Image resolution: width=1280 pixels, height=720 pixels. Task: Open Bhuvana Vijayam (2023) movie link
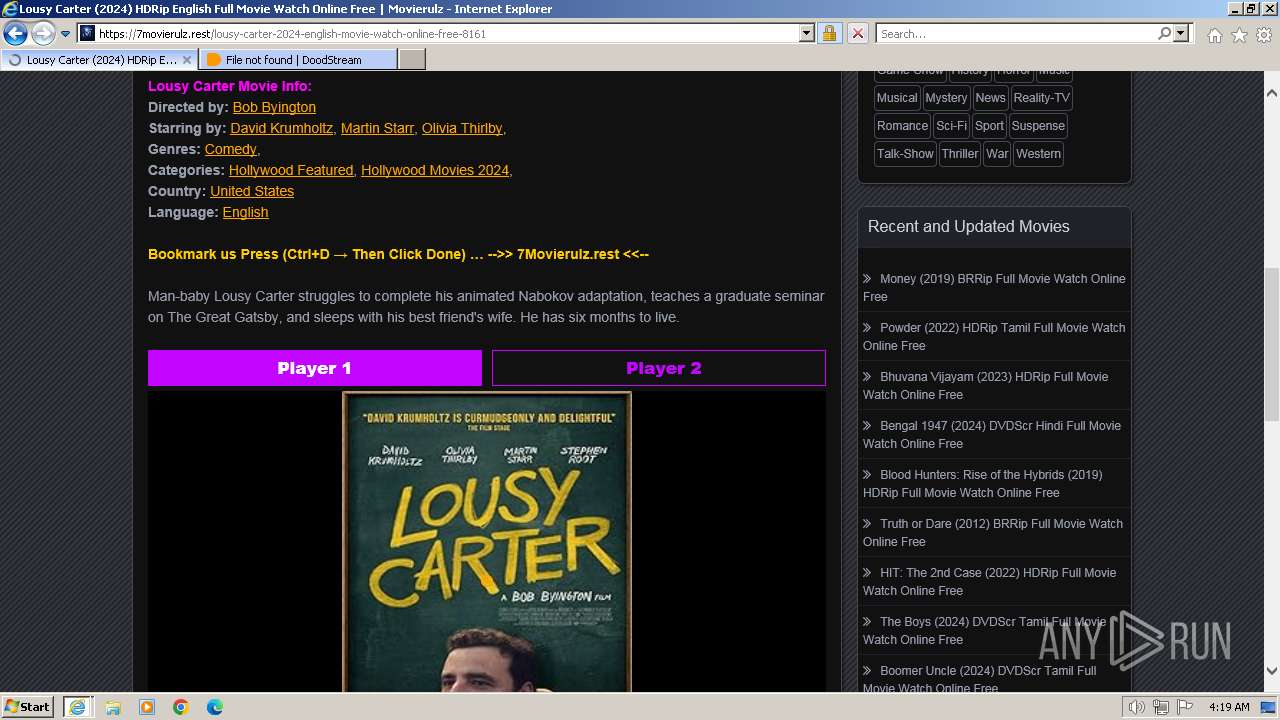(x=986, y=386)
